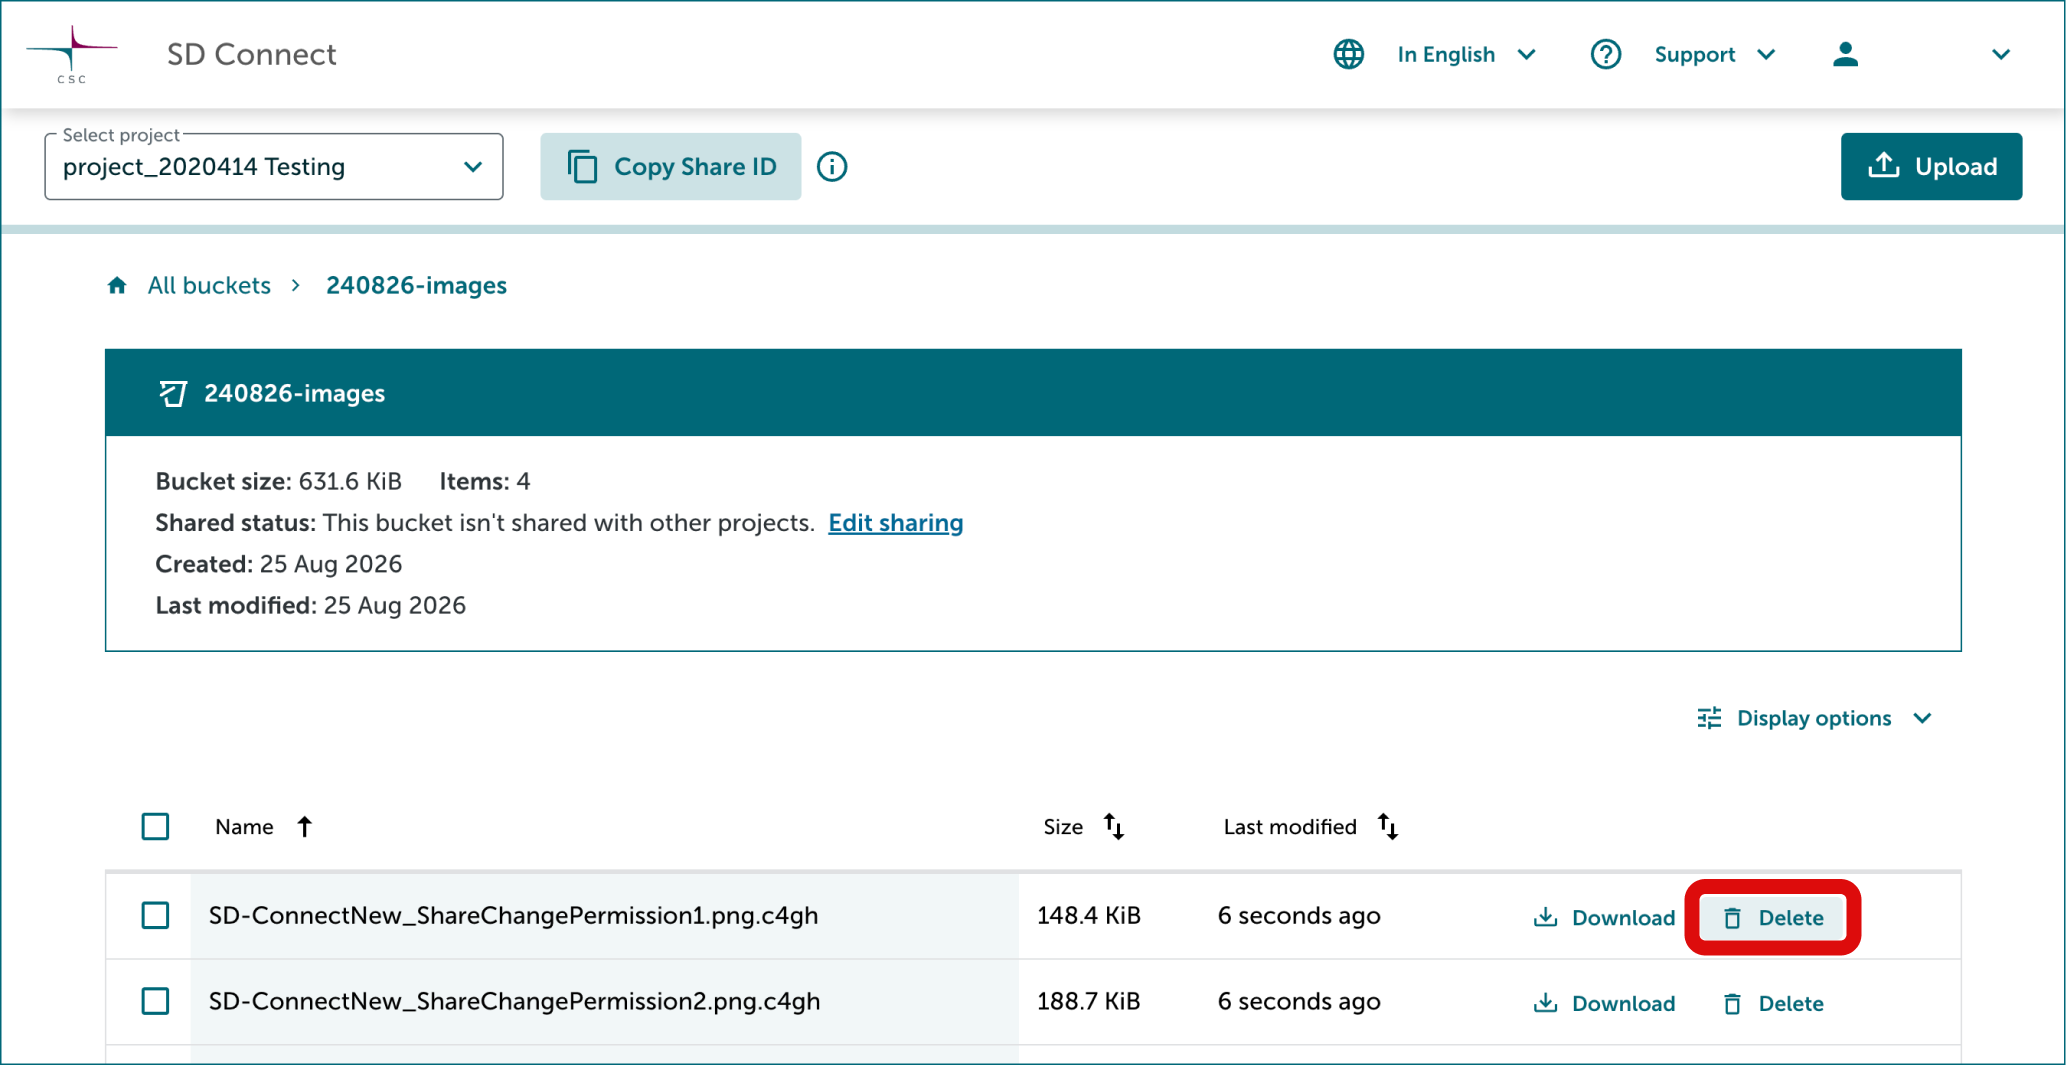Open the user profile icon
Screen dimensions: 2066x1065
coord(1845,54)
